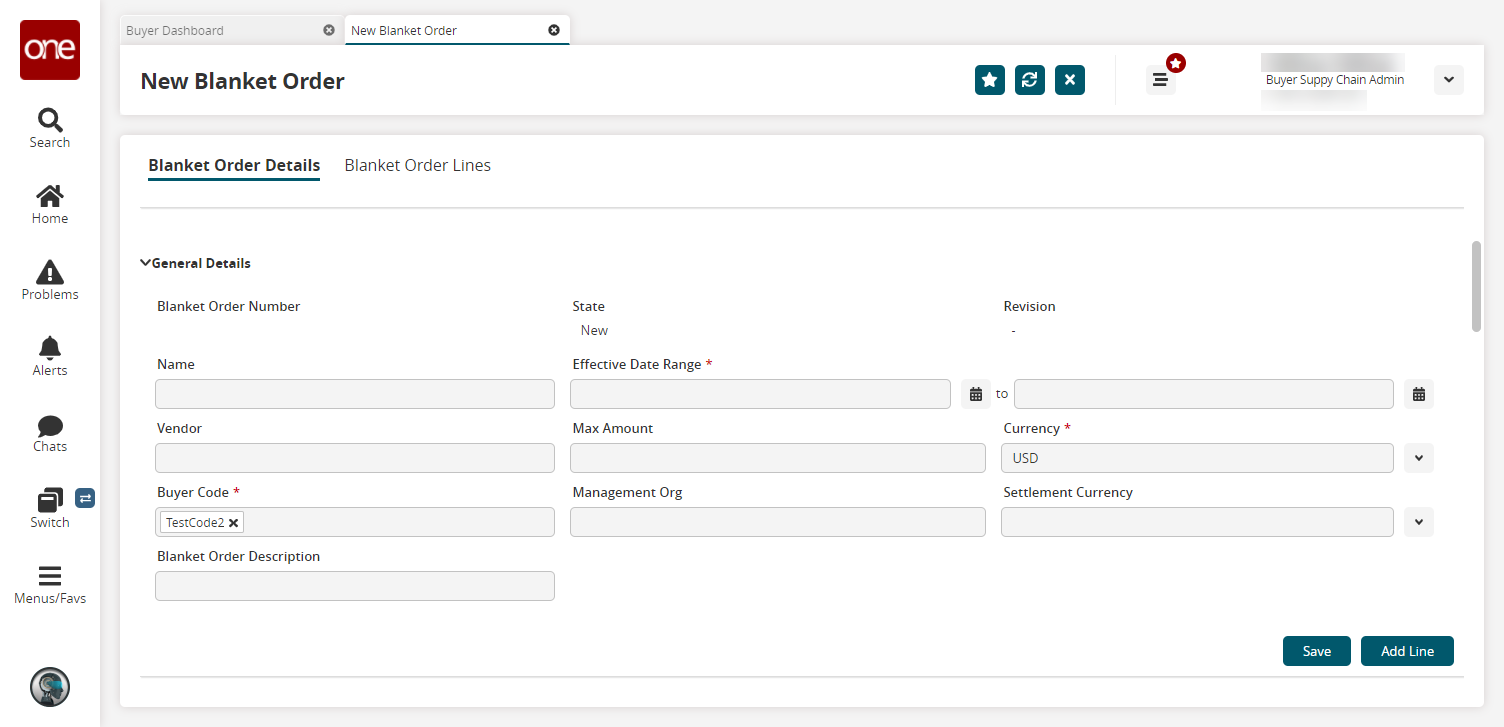Click the Add Line button
Viewport: 1504px width, 727px height.
1406,651
